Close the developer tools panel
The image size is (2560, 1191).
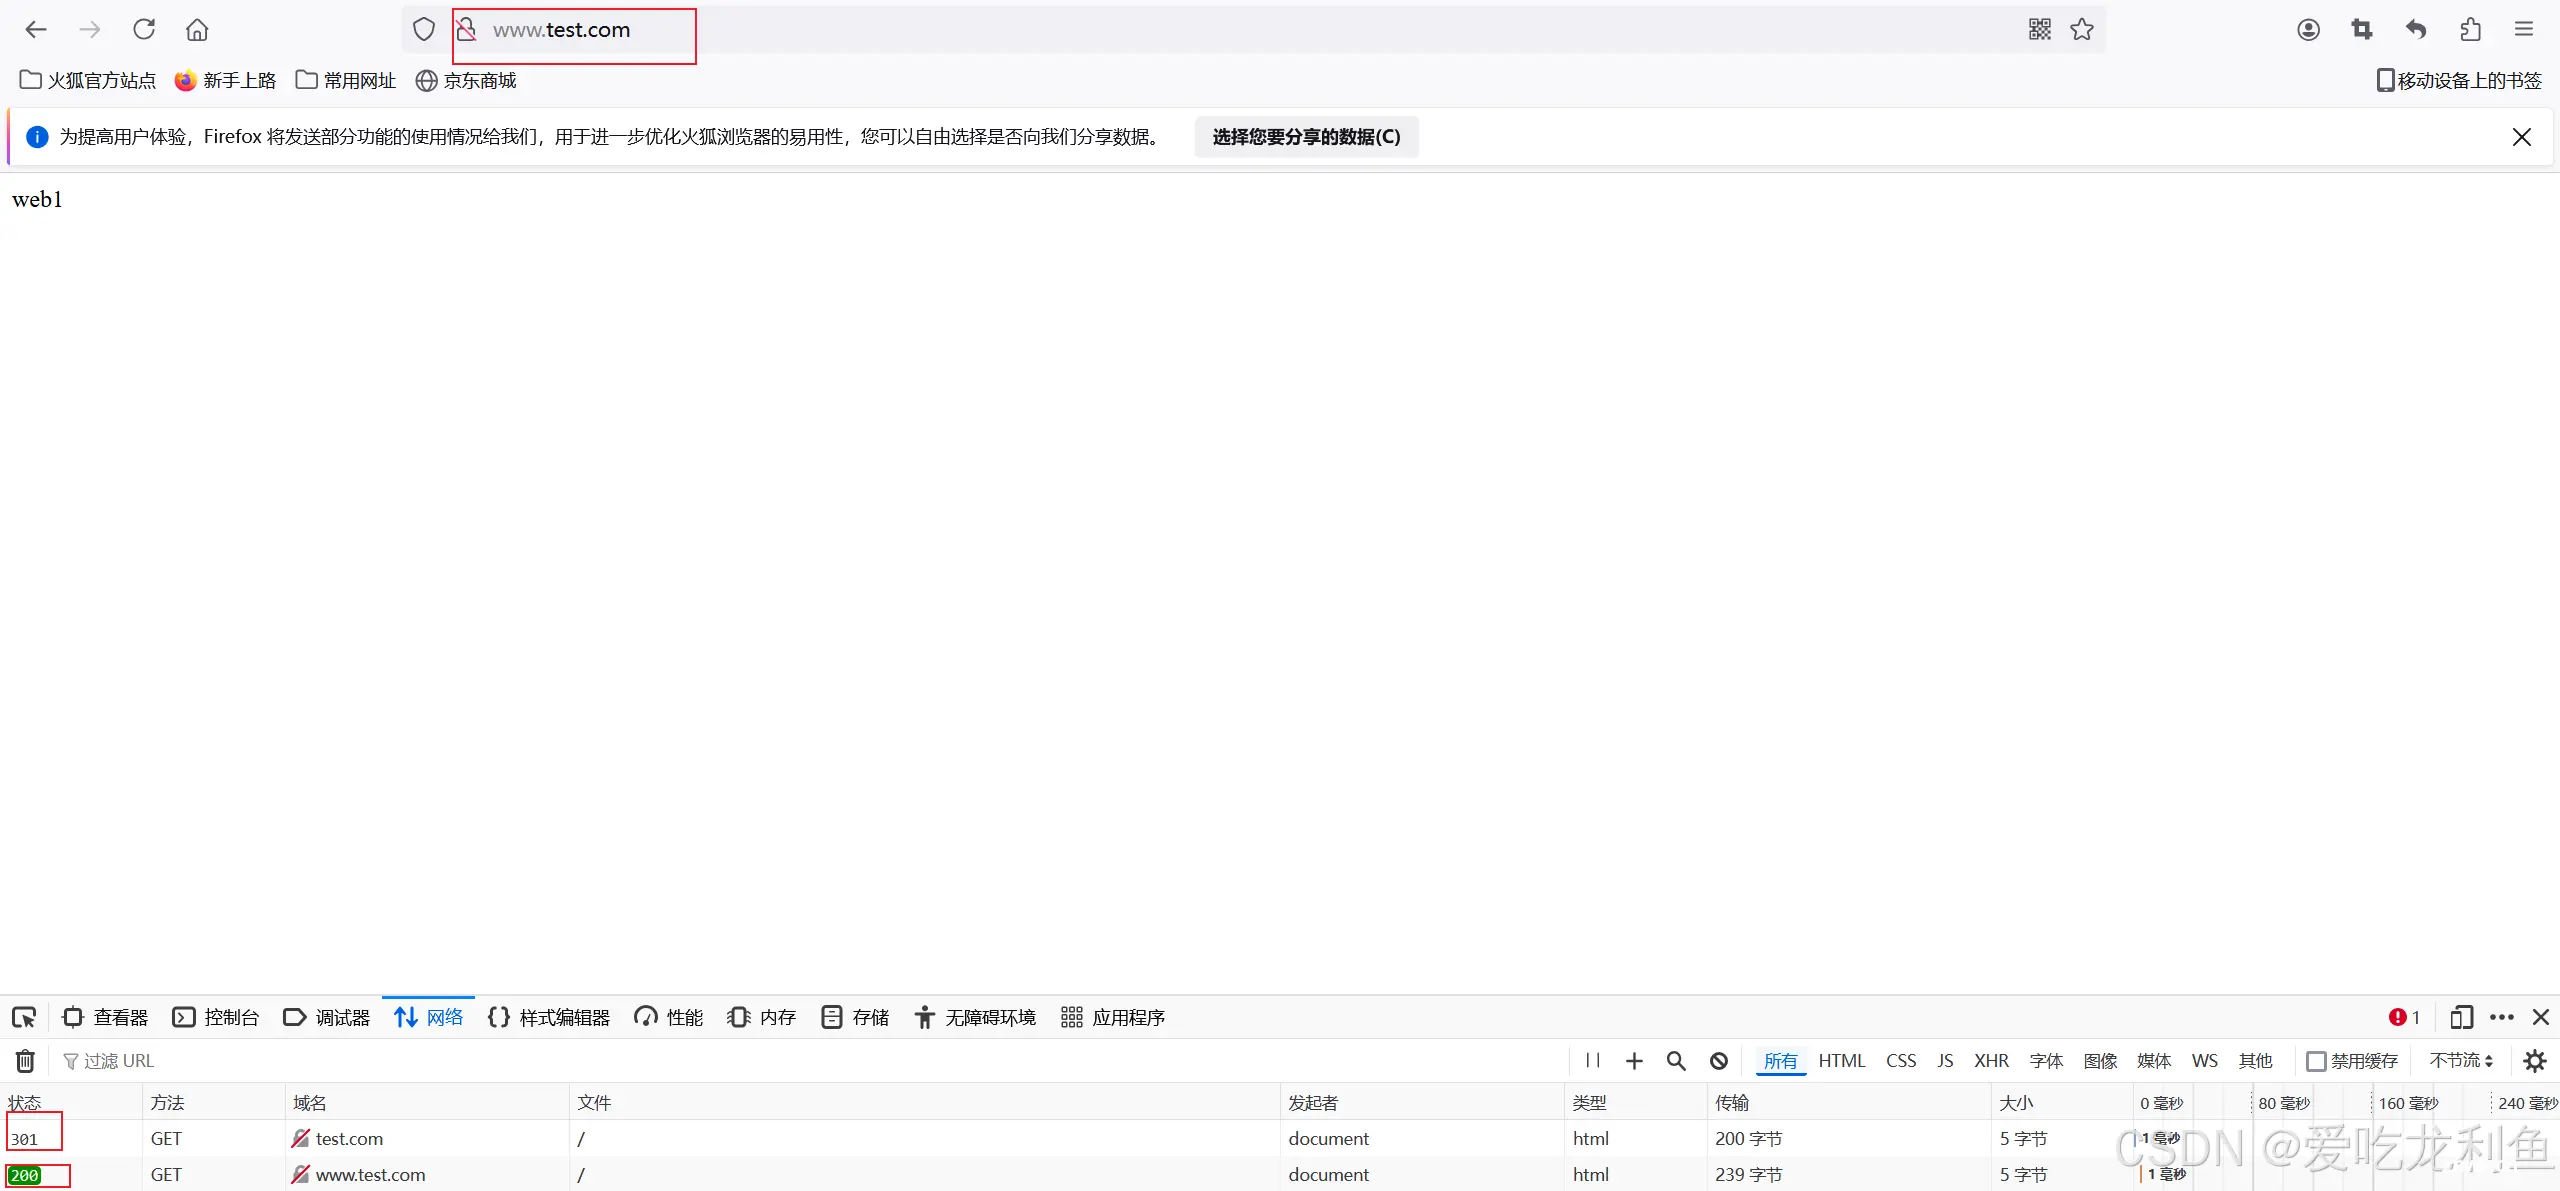point(2541,1017)
